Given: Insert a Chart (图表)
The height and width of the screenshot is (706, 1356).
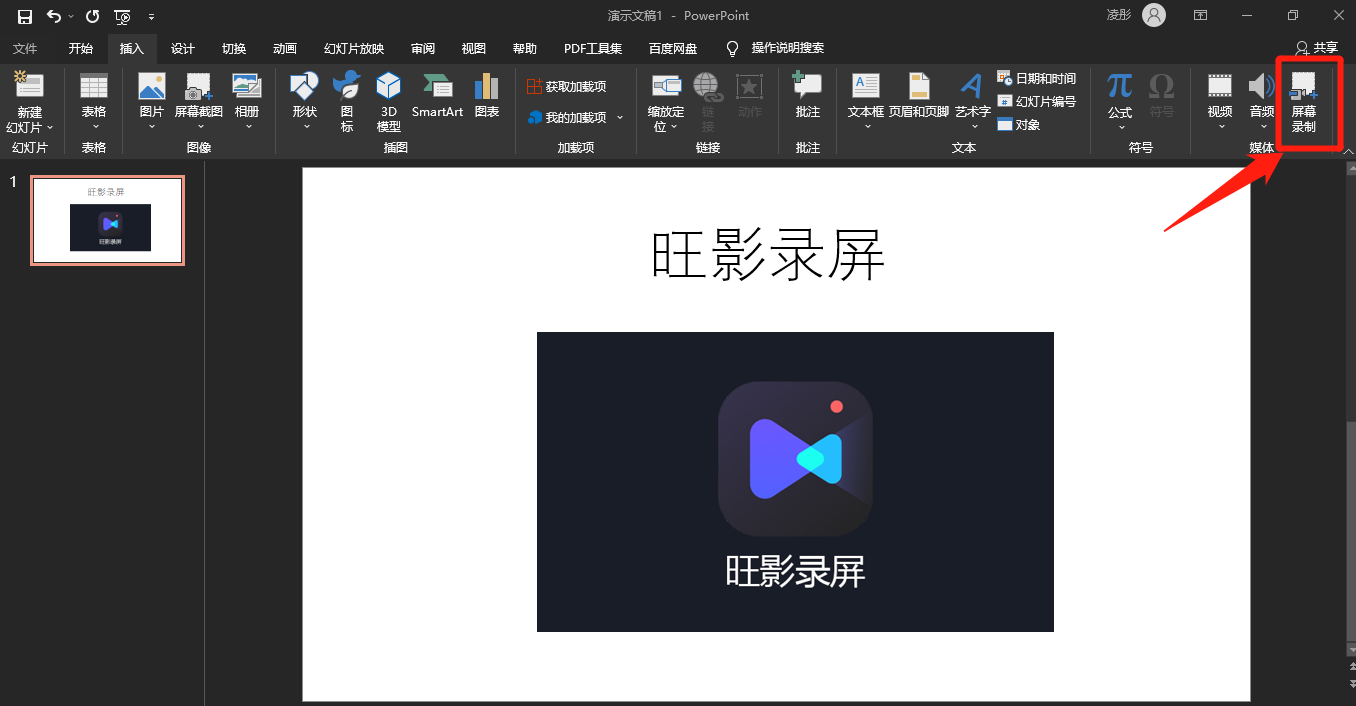Looking at the screenshot, I should coord(487,96).
